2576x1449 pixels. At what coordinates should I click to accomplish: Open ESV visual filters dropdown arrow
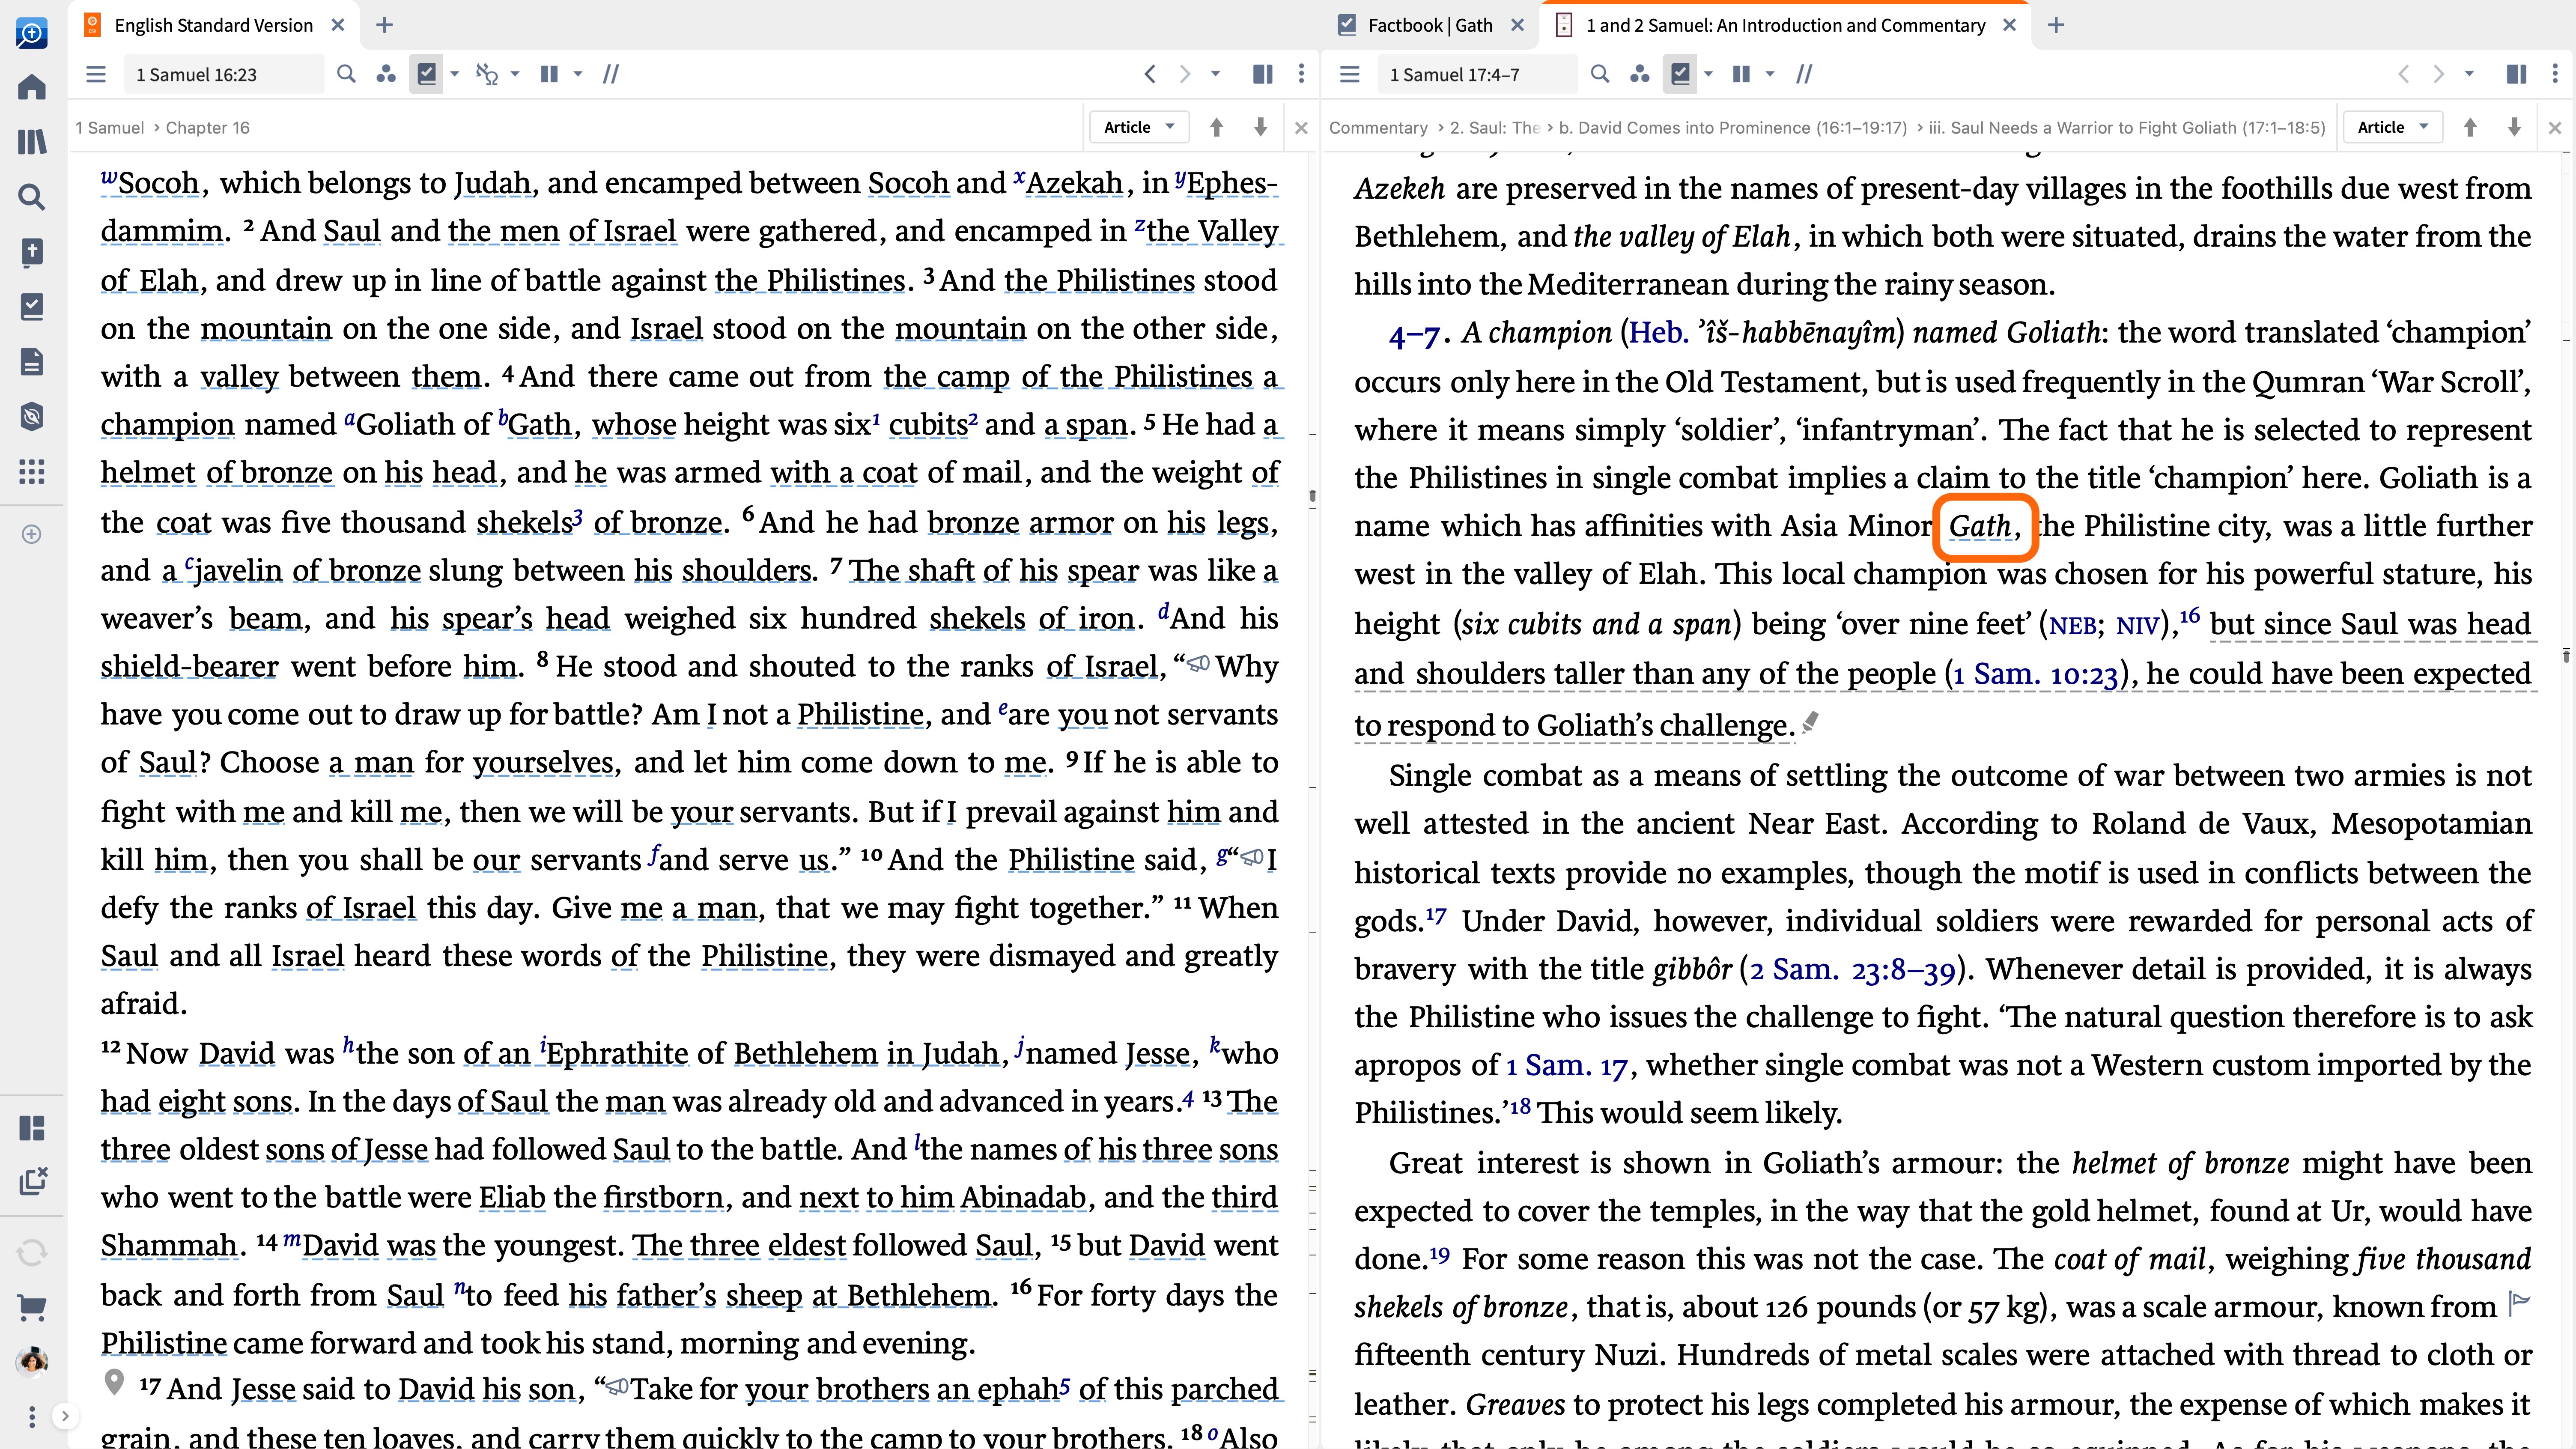click(455, 74)
